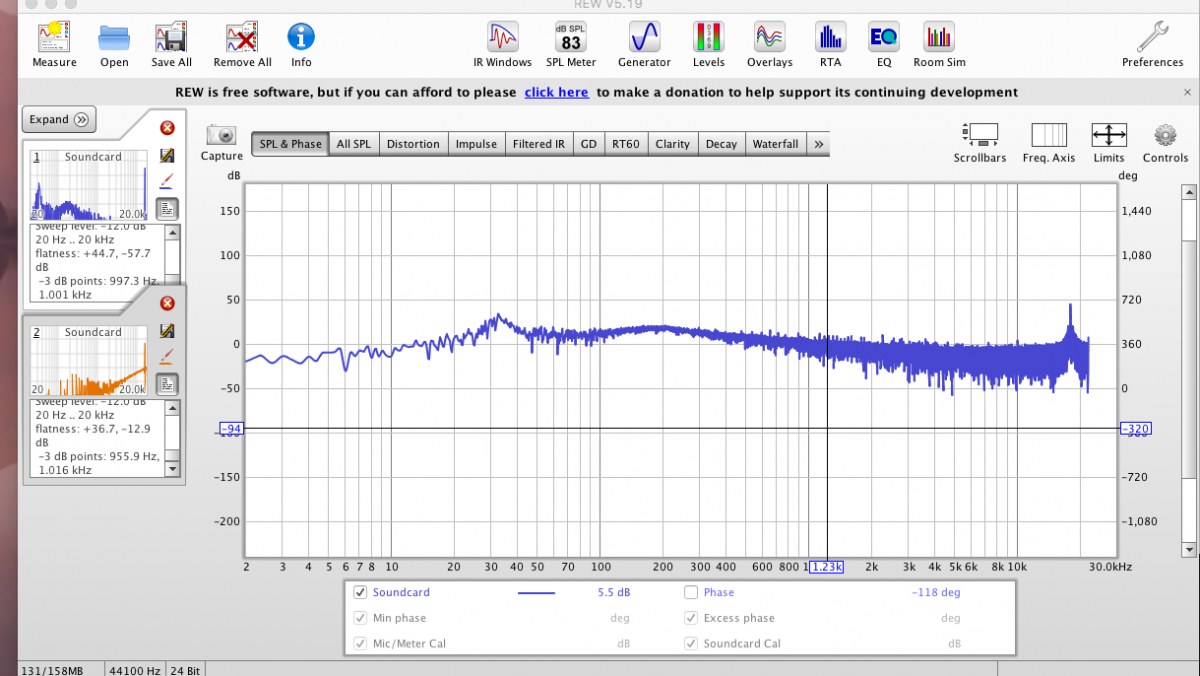Open the IR Windows settings
The width and height of the screenshot is (1200, 676).
502,37
